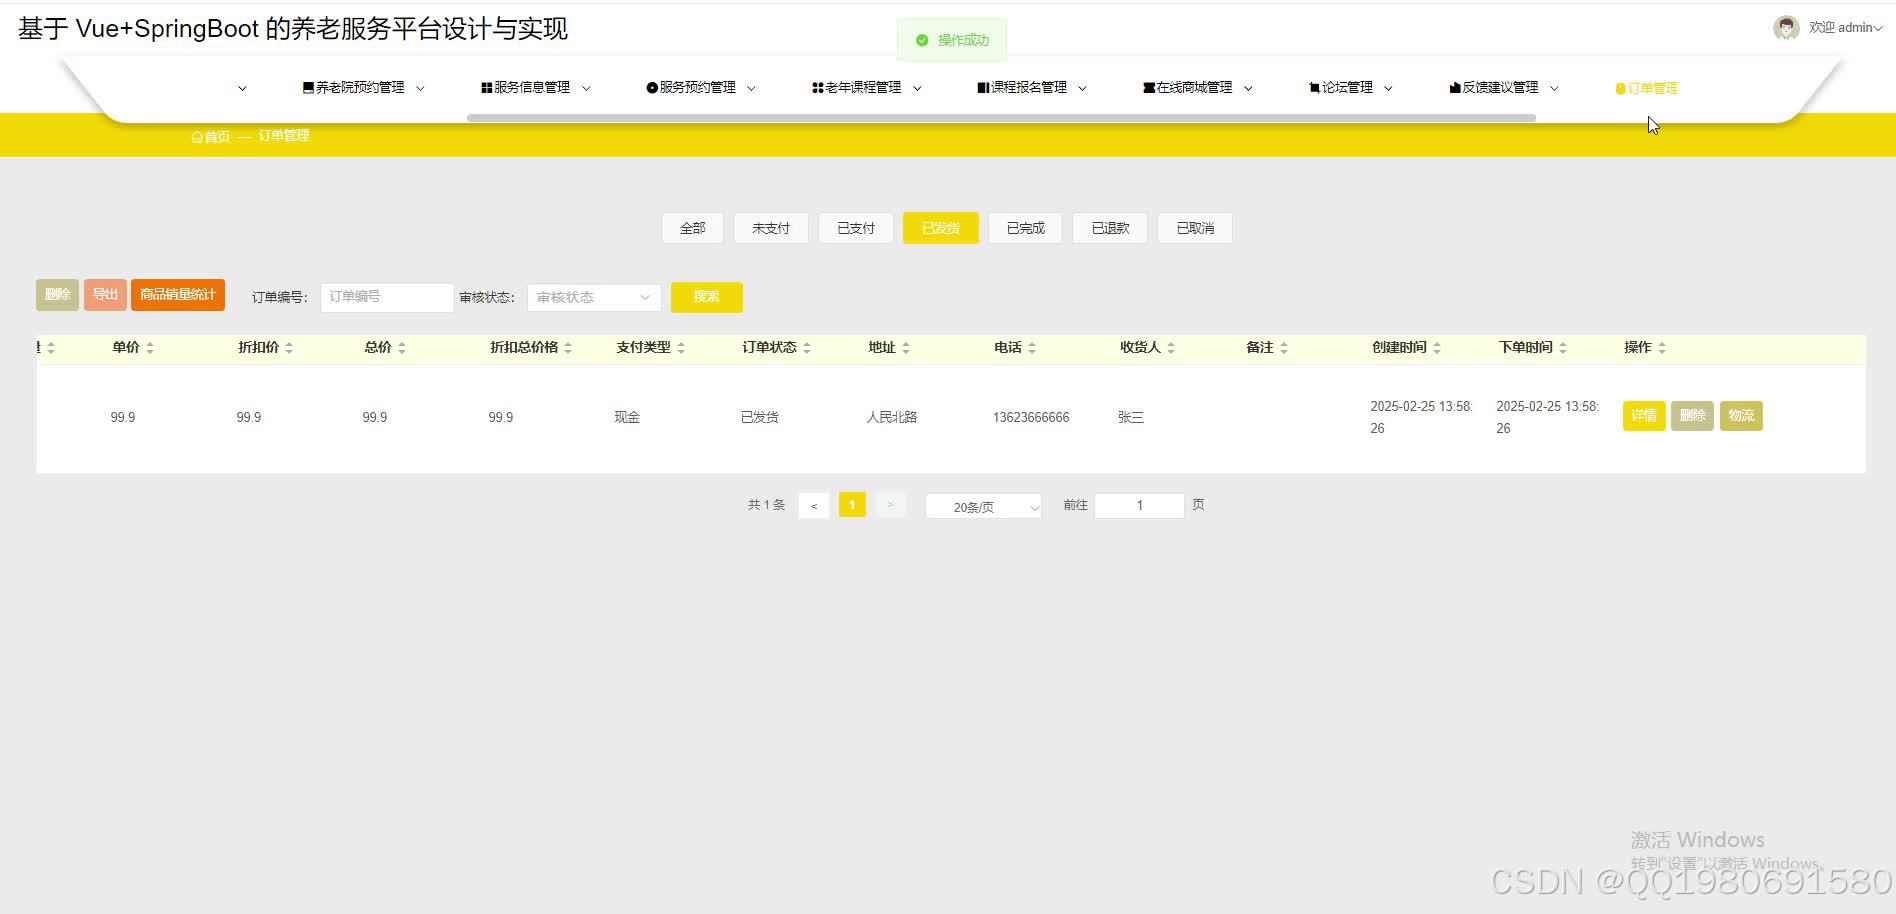This screenshot has width=1896, height=914.
Task: Click inside the 订单编号 input field
Action: (x=386, y=297)
